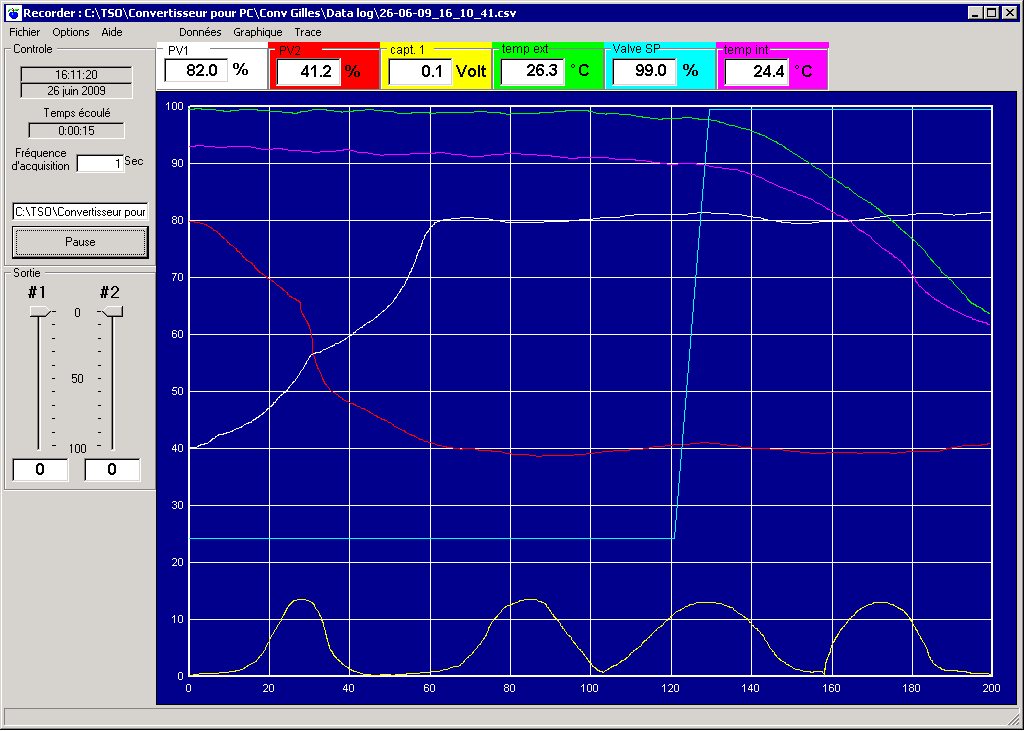Click the file path text field
Viewport: 1025px width, 731px height.
coord(80,211)
